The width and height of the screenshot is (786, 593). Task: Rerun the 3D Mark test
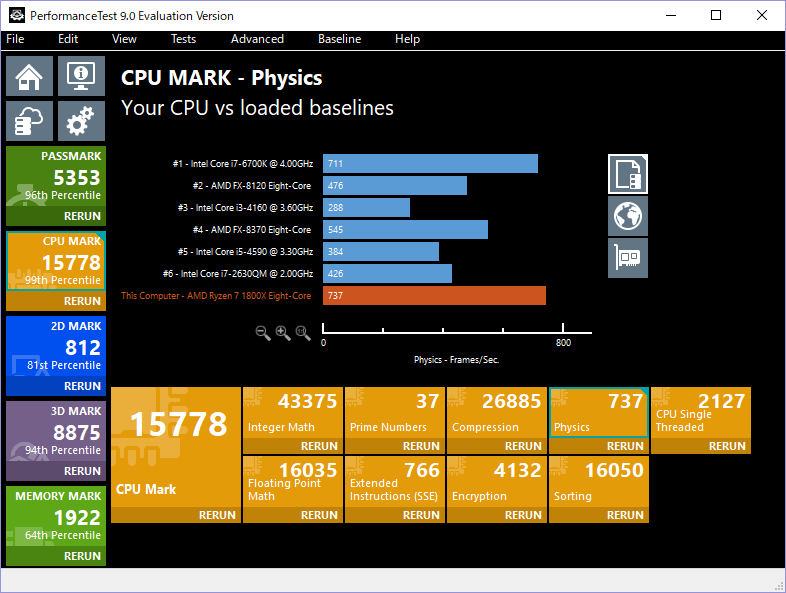point(82,471)
